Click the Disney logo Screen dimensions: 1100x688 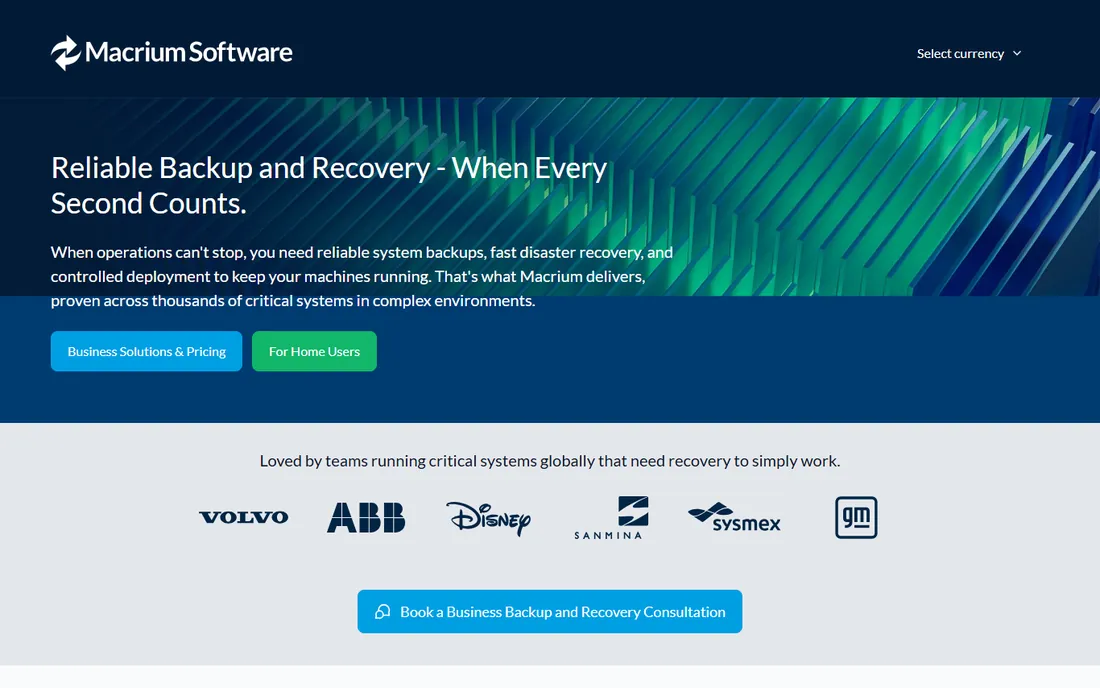pos(489,518)
